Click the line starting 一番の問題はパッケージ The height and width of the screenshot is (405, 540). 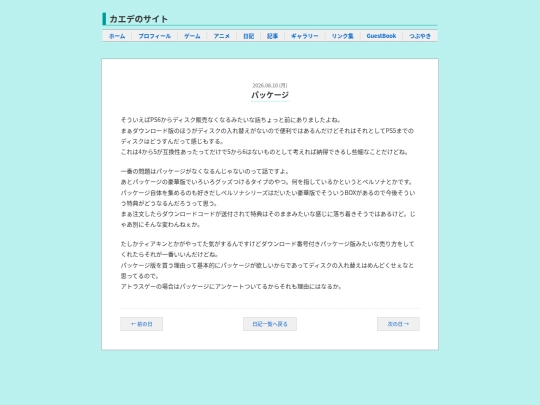[205, 171]
